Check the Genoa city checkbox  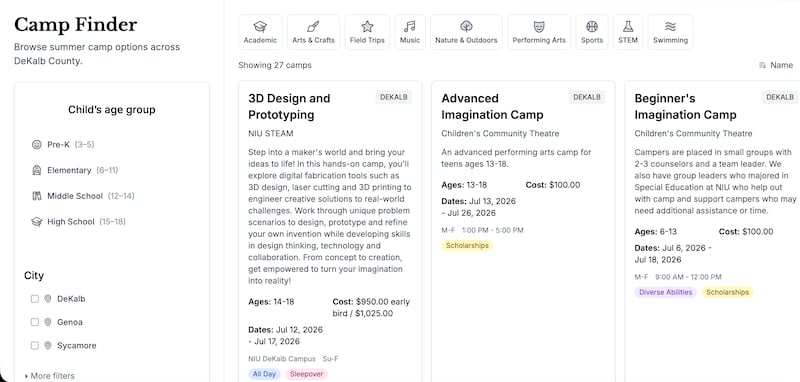35,322
